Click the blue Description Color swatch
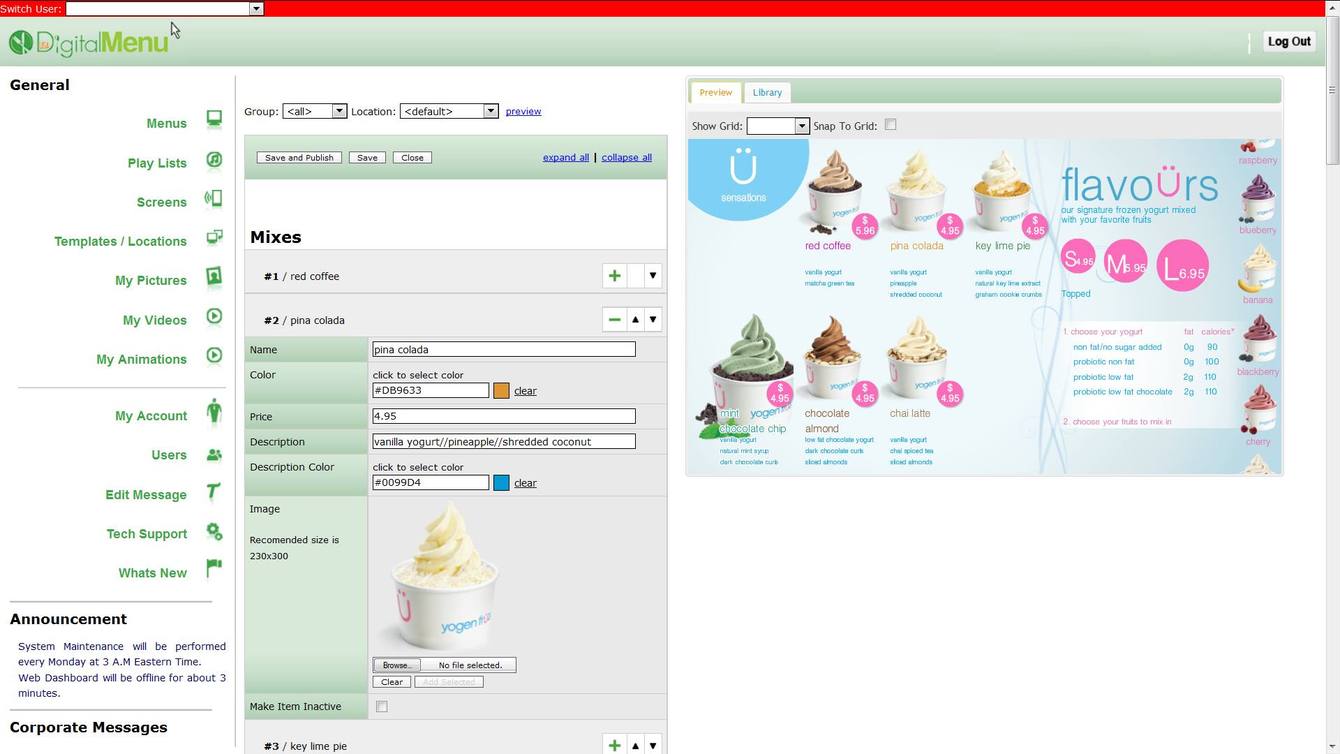 point(502,483)
